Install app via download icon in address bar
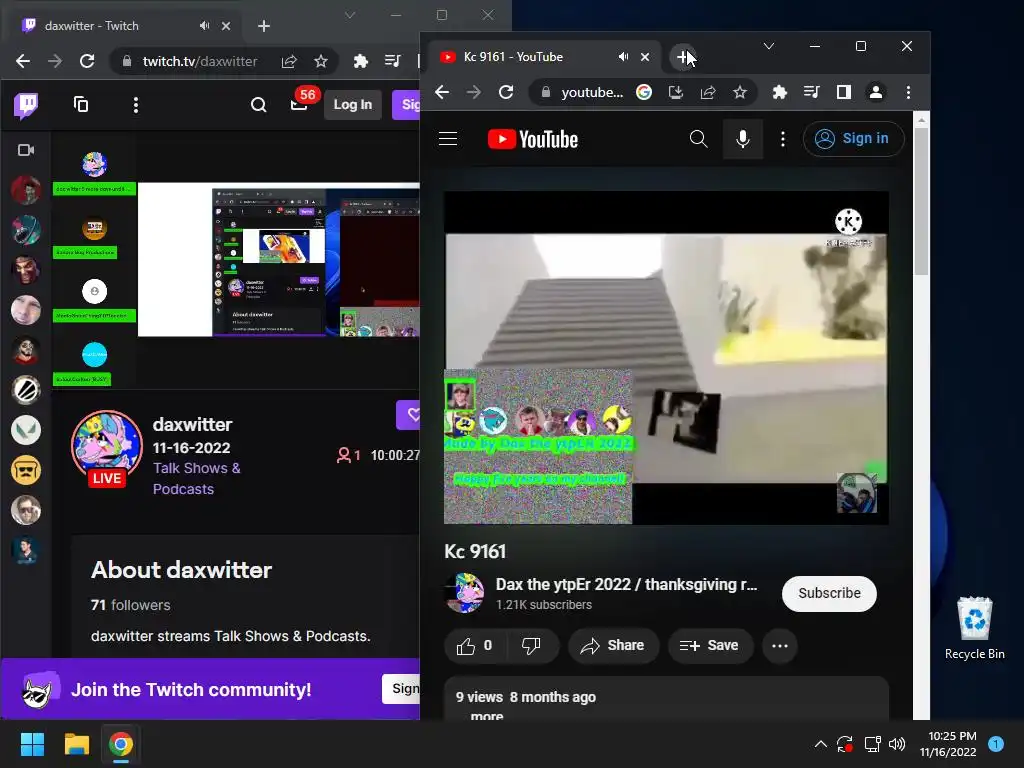The height and width of the screenshot is (768, 1024). click(x=676, y=92)
